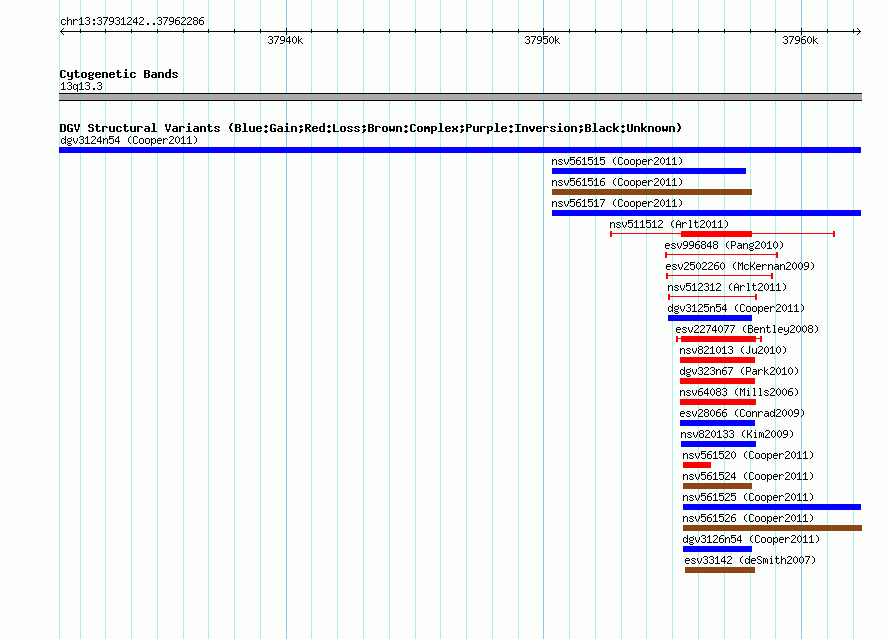Click the dgv323n67 (Park2010) label
Viewport: 890px width, 639px height.
pyautogui.click(x=739, y=371)
